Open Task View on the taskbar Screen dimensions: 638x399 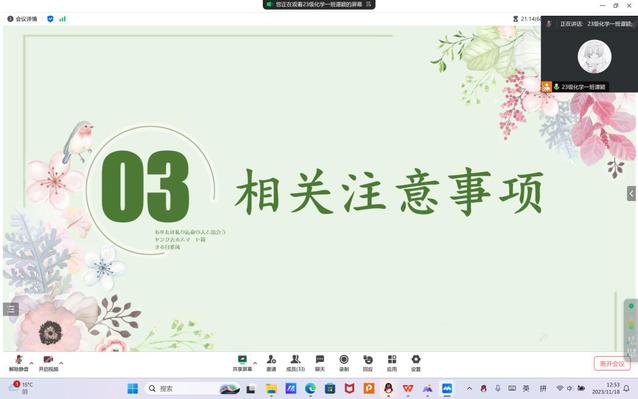pyautogui.click(x=251, y=389)
